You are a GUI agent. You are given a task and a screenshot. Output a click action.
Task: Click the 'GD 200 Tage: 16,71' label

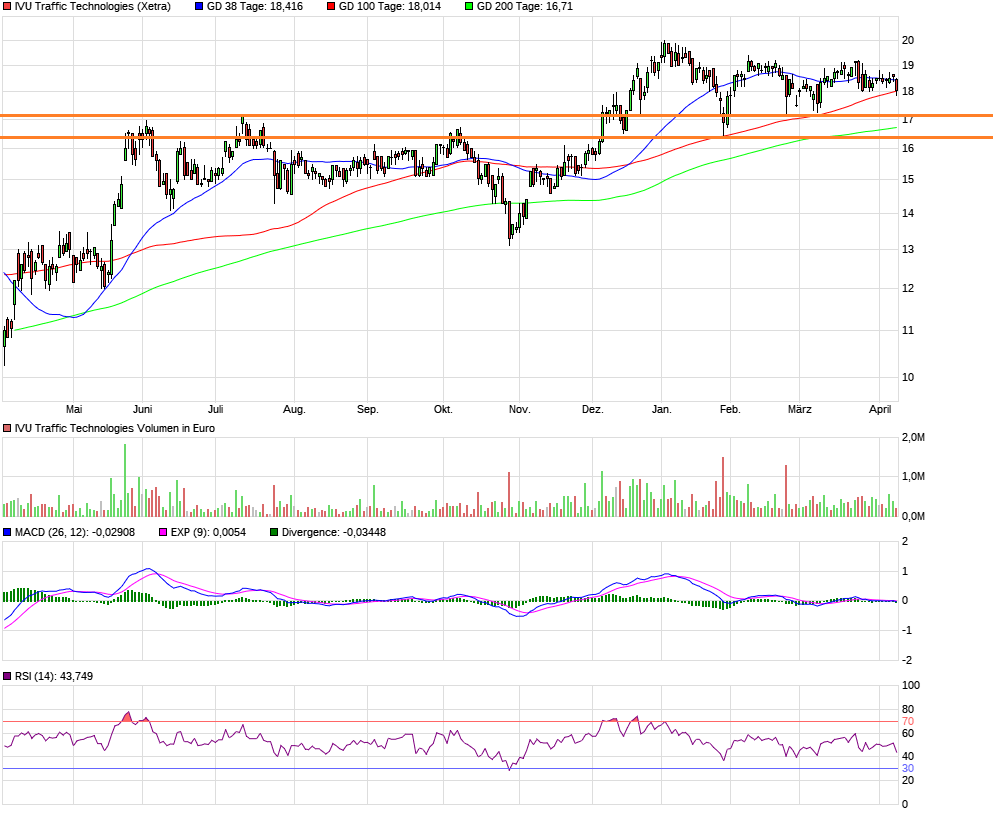pos(524,6)
